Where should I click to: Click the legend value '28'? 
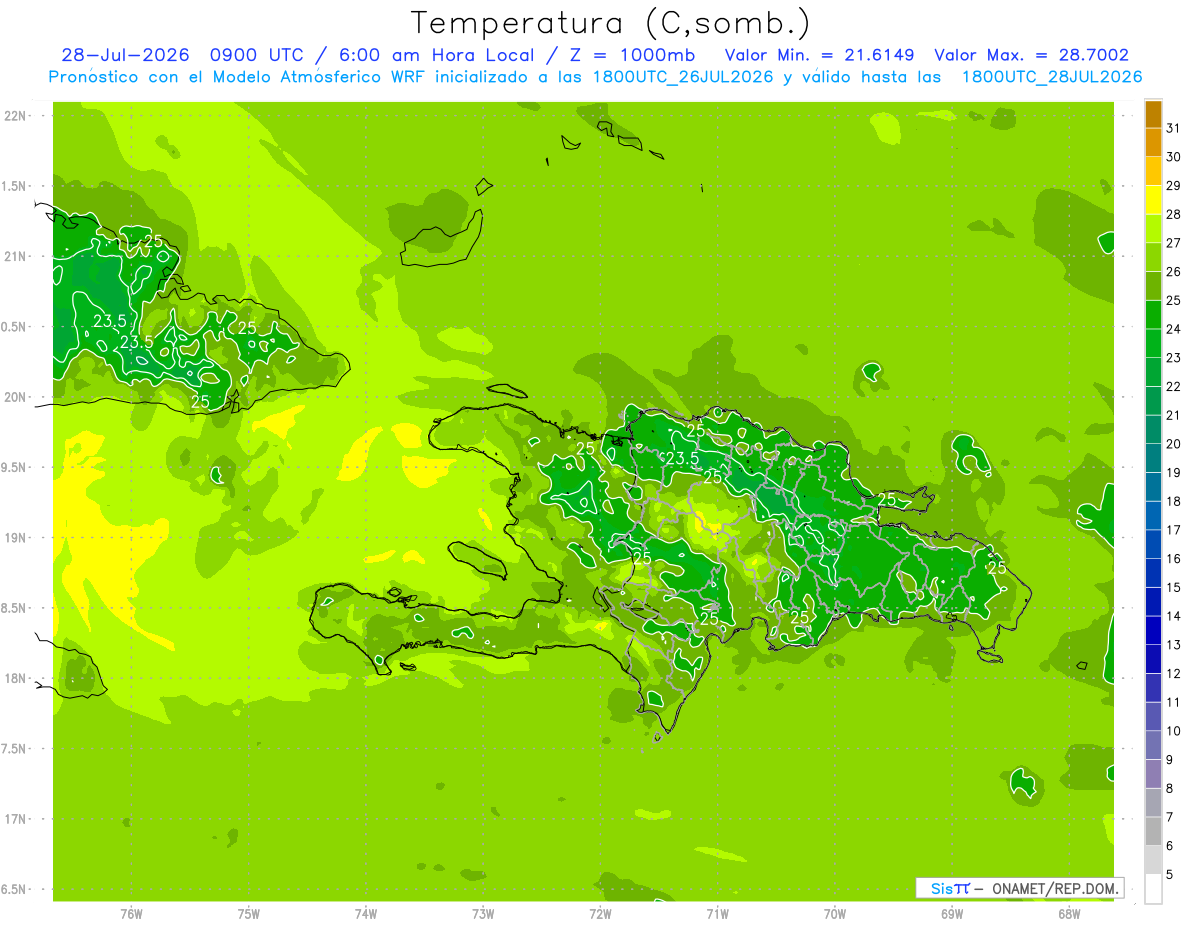click(1173, 214)
